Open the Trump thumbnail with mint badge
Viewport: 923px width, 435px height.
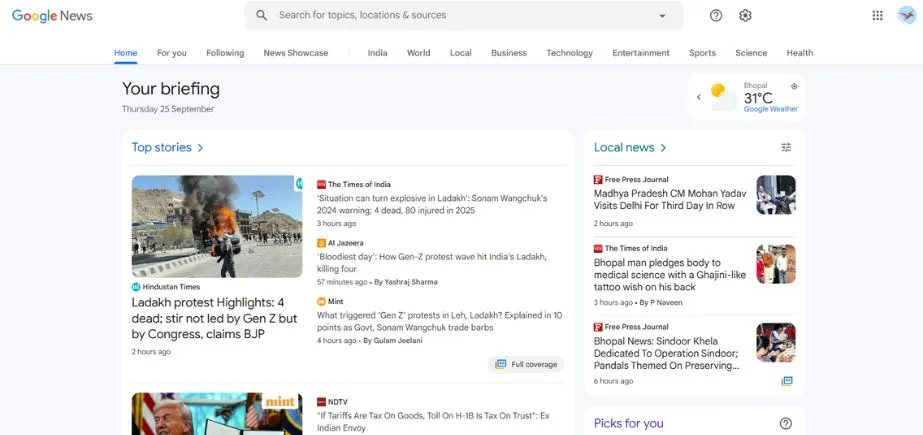(217, 414)
